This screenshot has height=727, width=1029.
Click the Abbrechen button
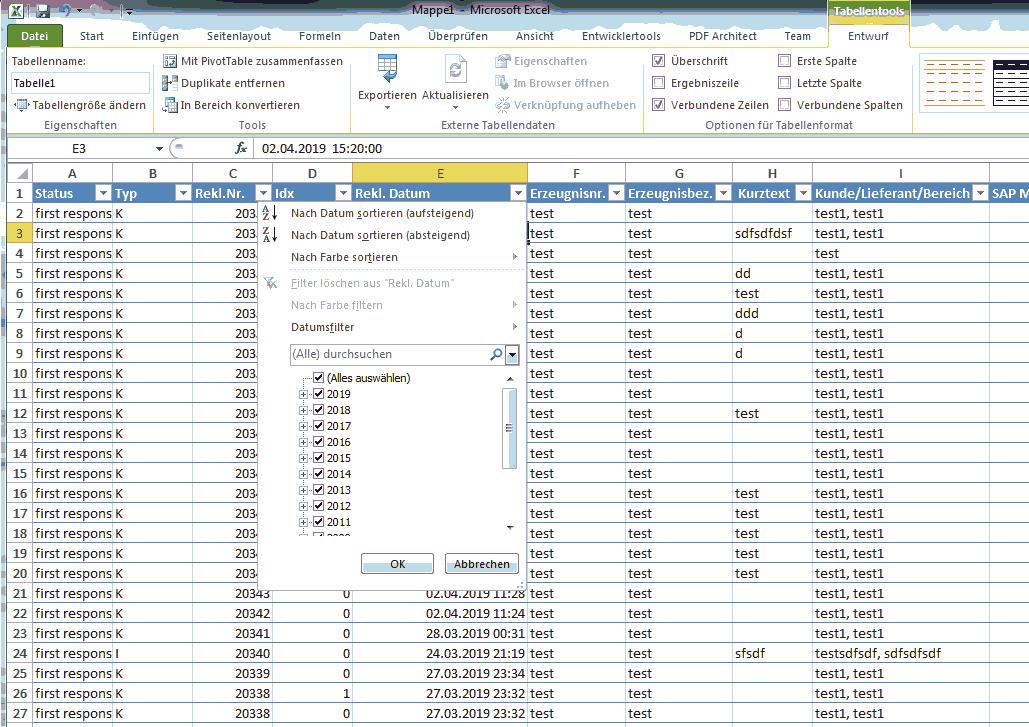[481, 563]
